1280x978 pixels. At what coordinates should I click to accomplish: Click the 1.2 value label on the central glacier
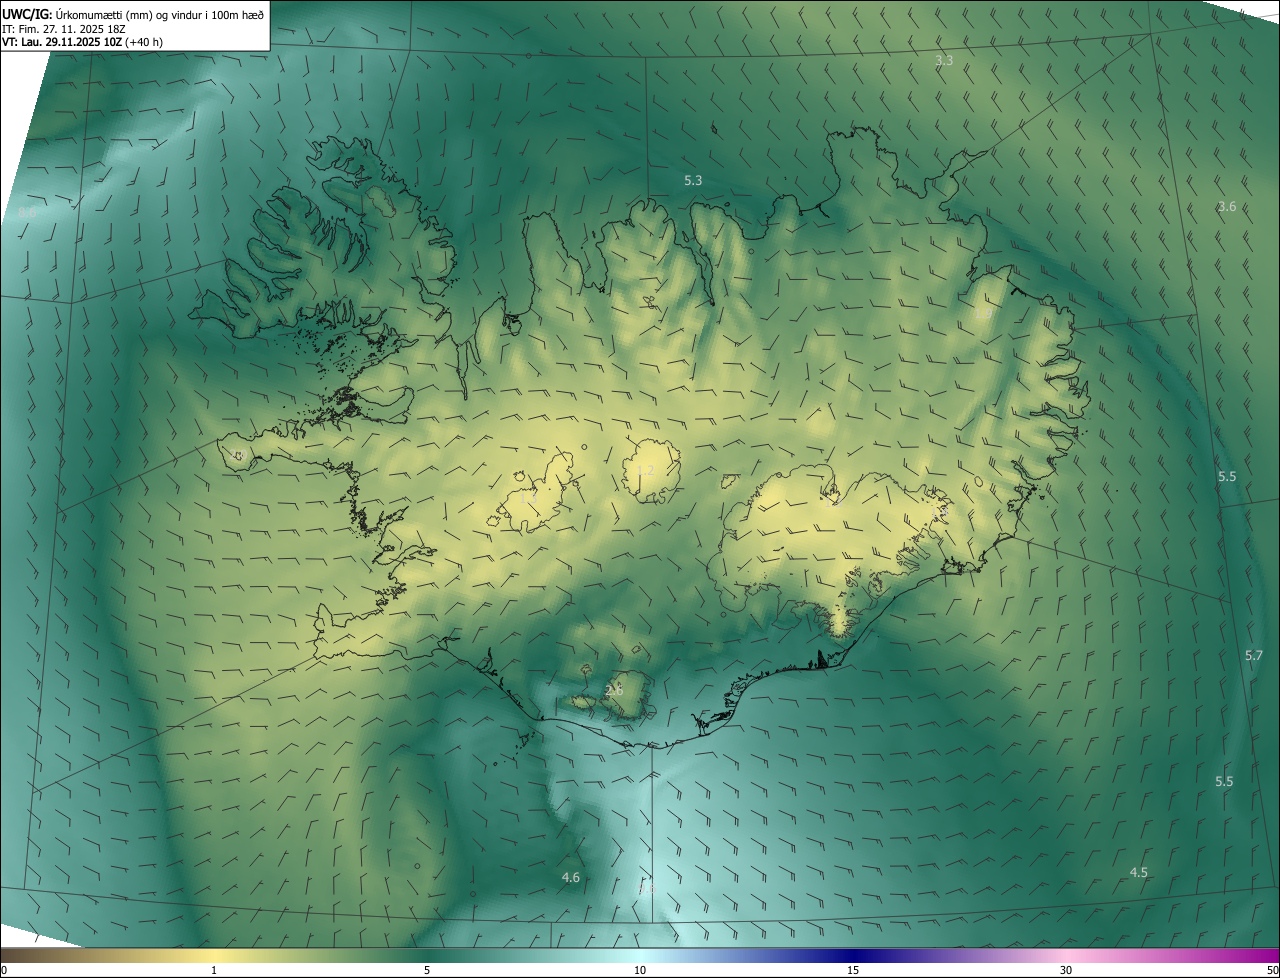coord(645,471)
